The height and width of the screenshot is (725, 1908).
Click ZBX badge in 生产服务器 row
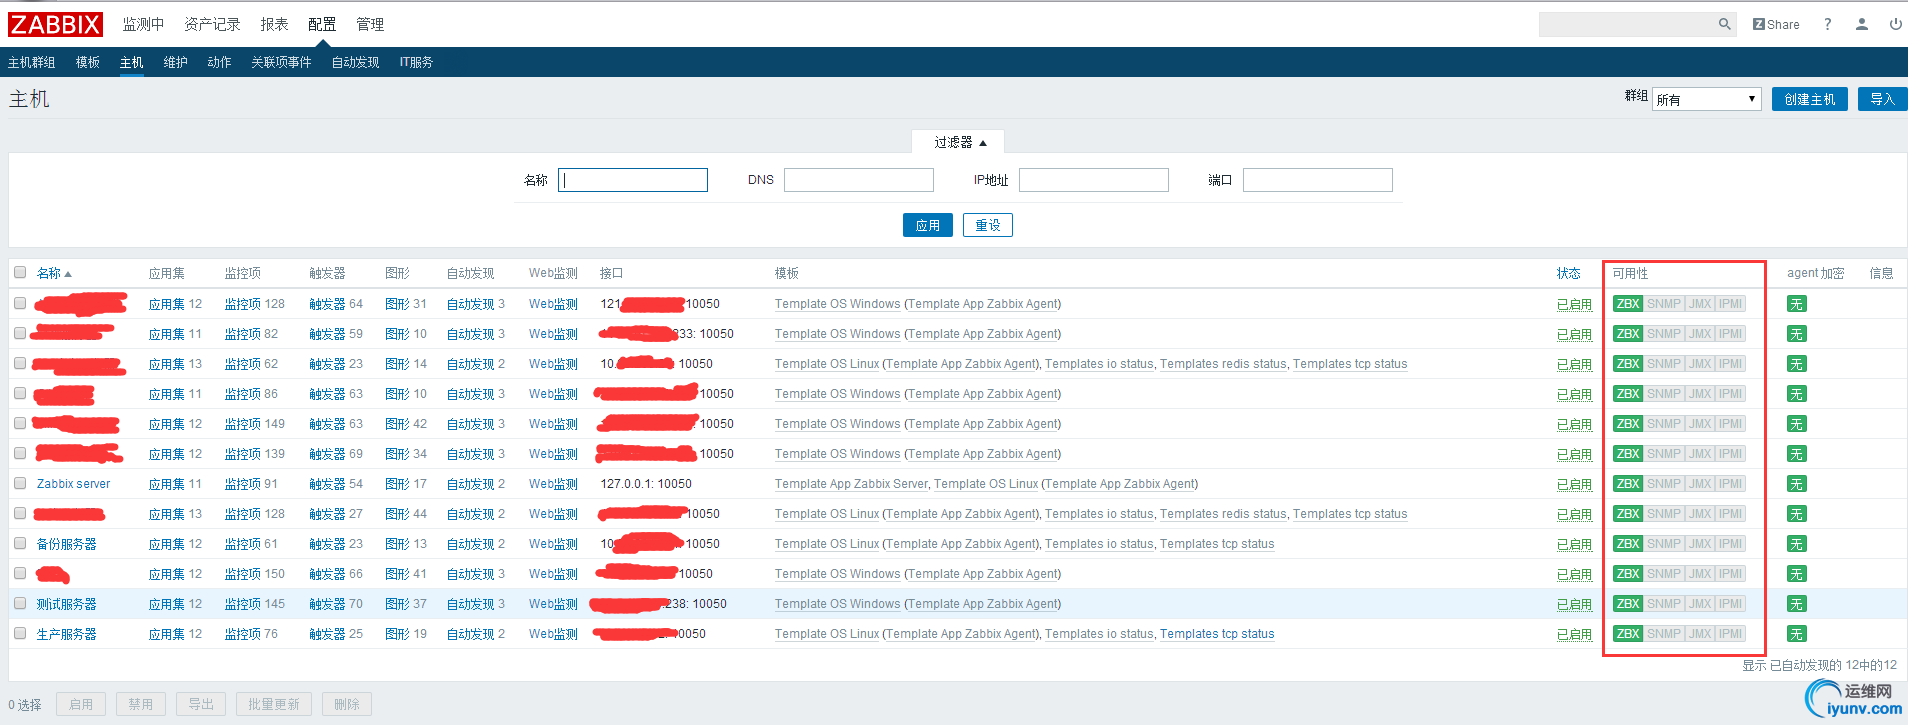1628,634
